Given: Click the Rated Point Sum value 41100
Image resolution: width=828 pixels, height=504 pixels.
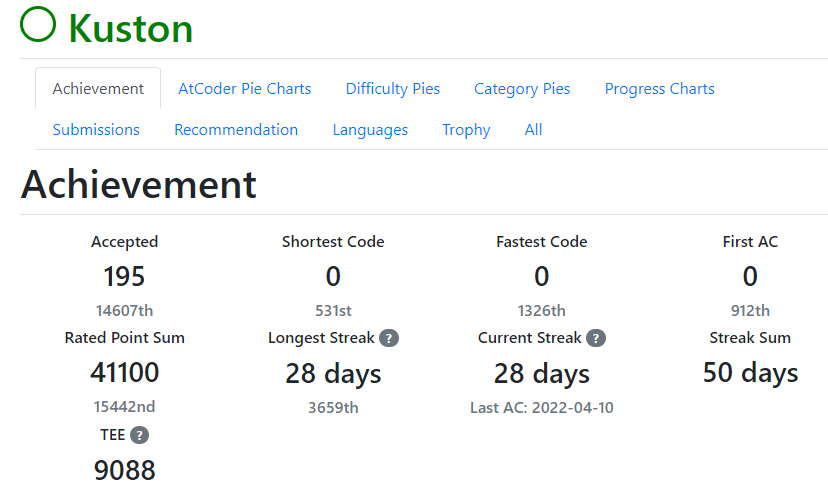Looking at the screenshot, I should coord(125,372).
